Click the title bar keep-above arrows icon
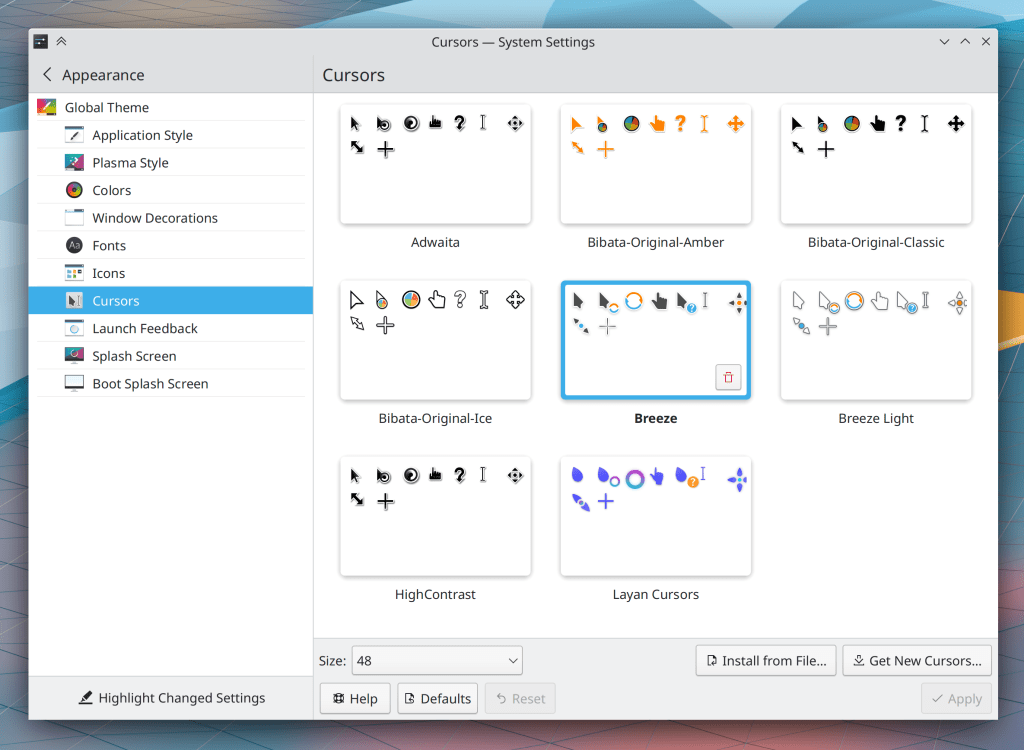 point(61,42)
